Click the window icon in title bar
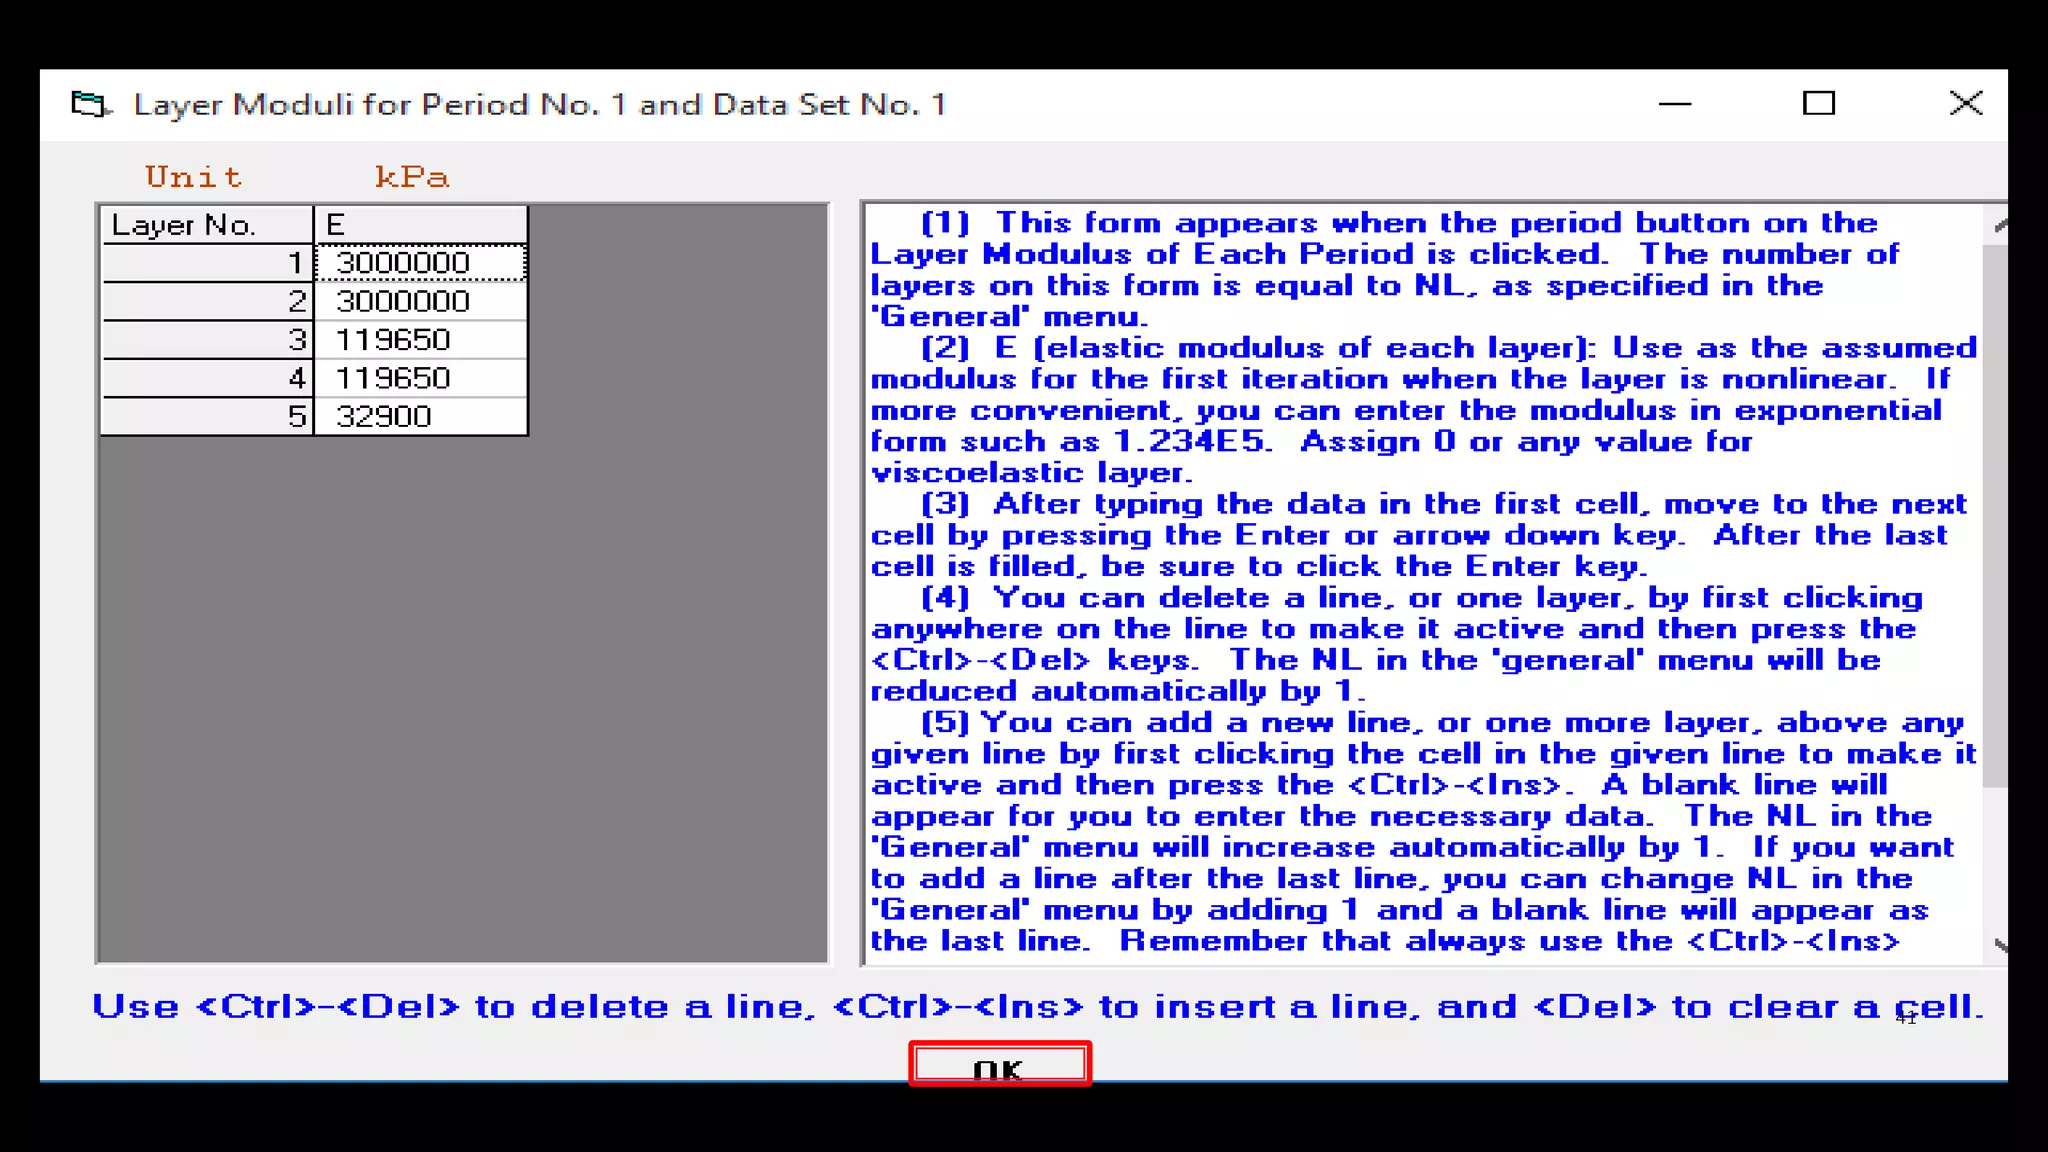Image resolution: width=2048 pixels, height=1152 pixels. [90, 104]
